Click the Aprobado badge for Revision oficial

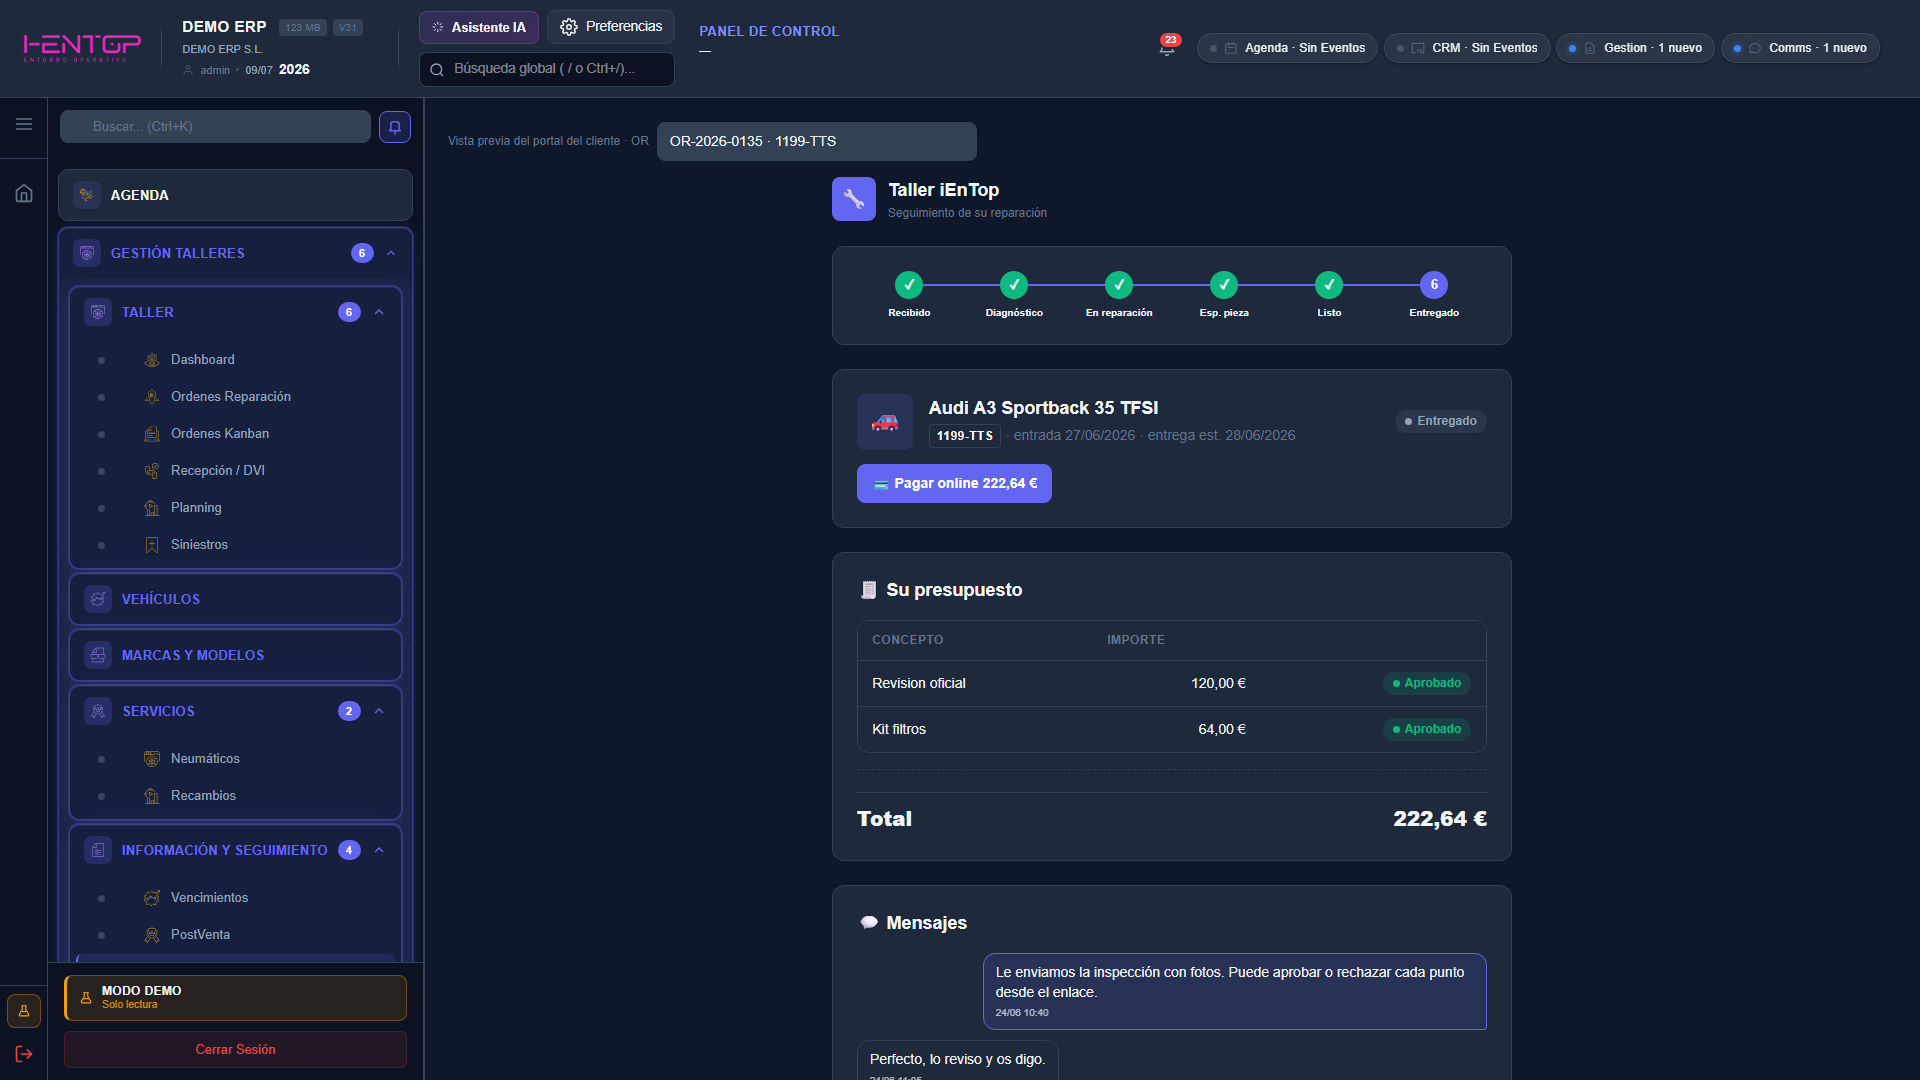1427,683
